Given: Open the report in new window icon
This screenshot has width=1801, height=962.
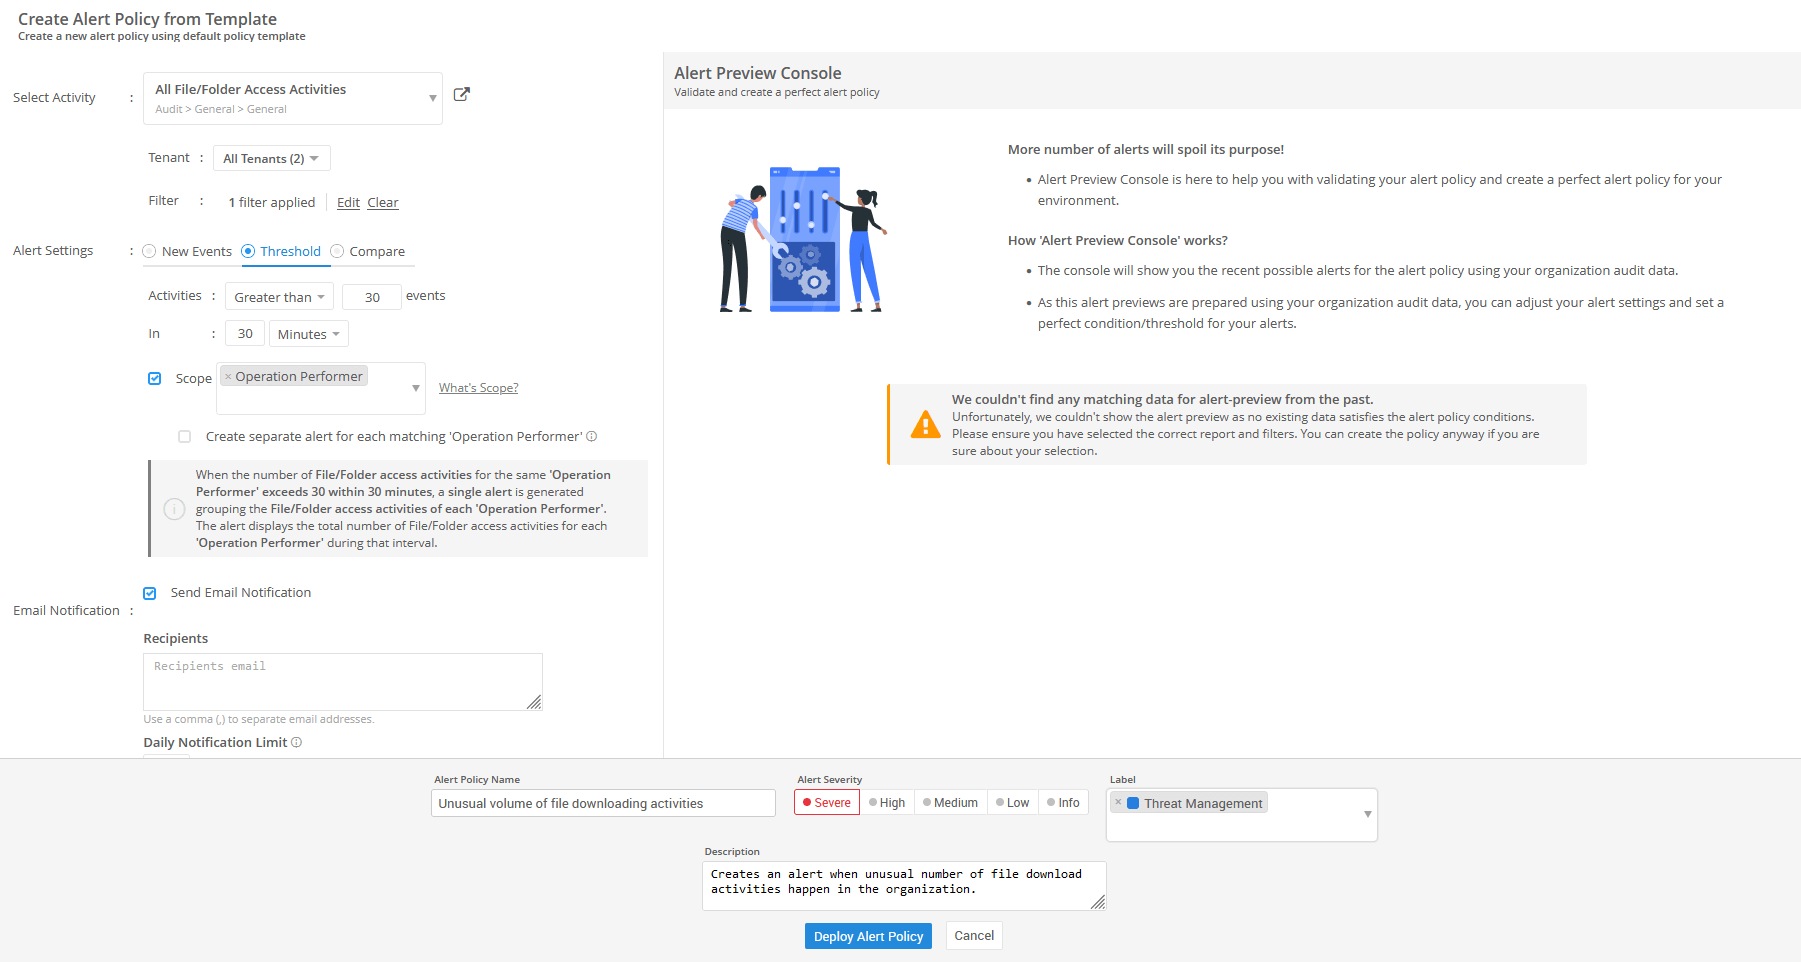Looking at the screenshot, I should point(461,93).
